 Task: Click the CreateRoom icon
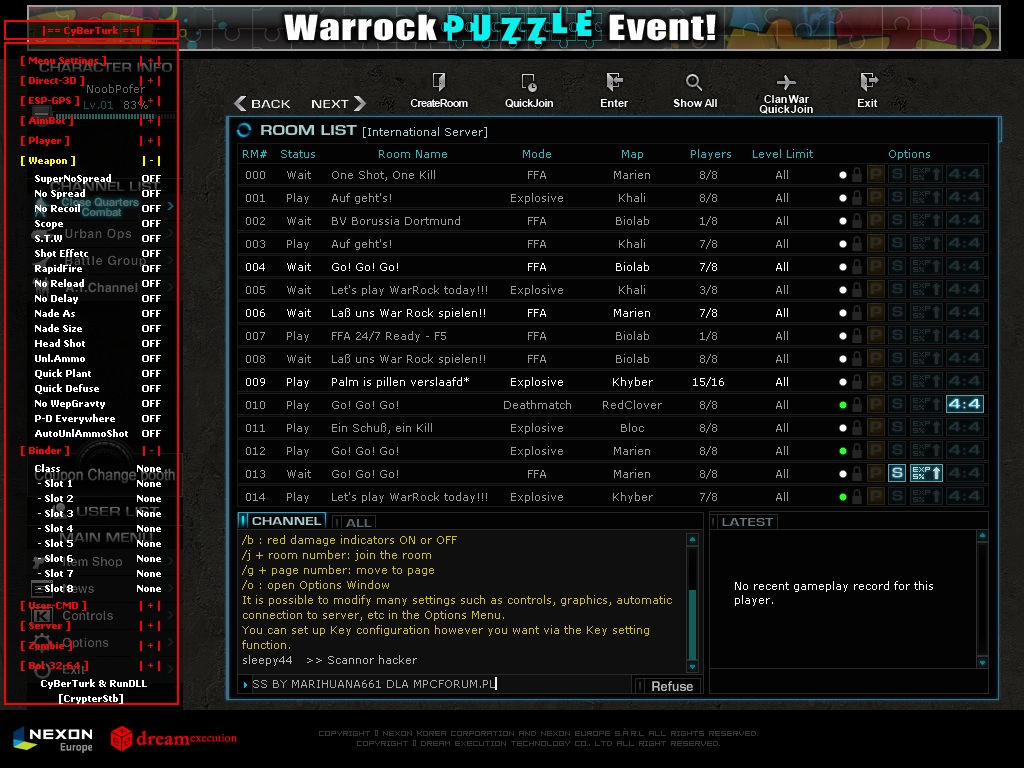[439, 82]
